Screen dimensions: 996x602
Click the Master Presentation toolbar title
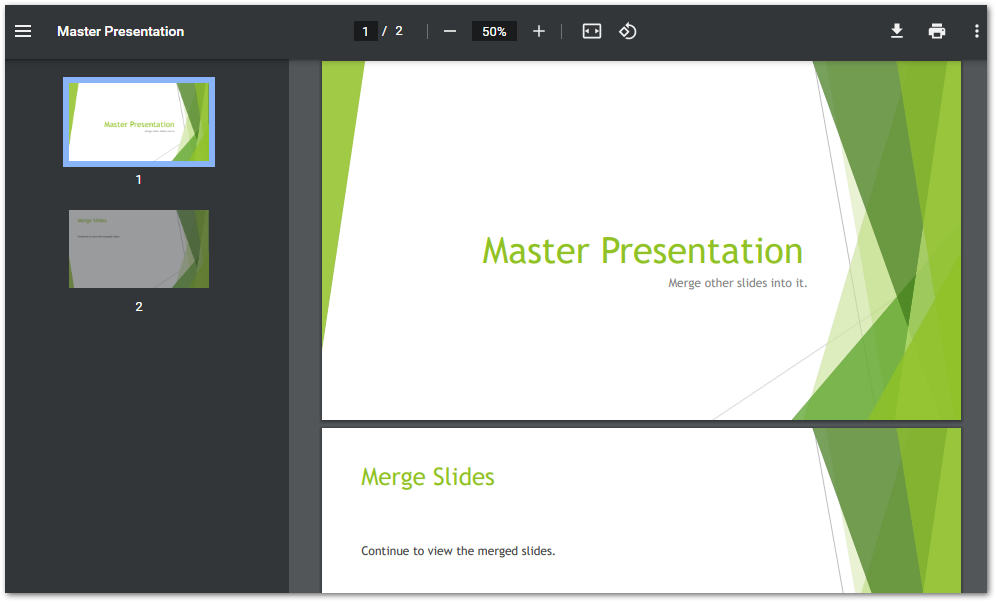click(120, 31)
